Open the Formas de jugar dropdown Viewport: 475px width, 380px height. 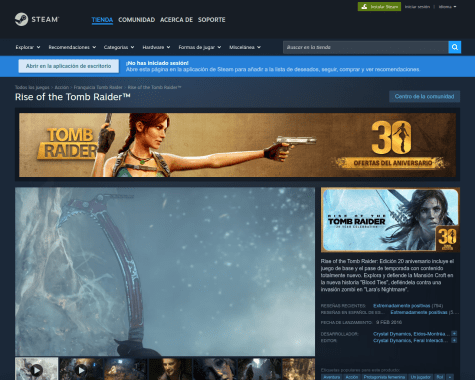click(x=200, y=47)
